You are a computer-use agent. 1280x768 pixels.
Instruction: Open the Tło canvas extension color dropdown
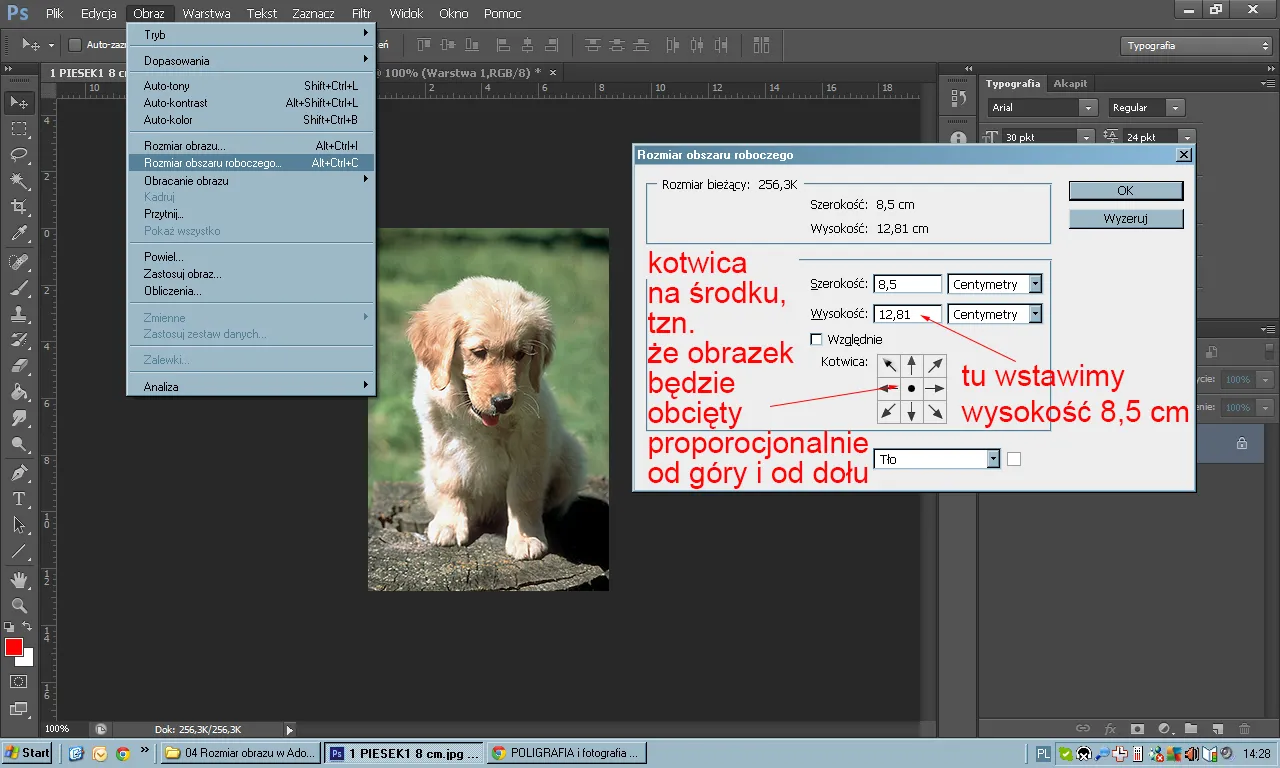(992, 458)
